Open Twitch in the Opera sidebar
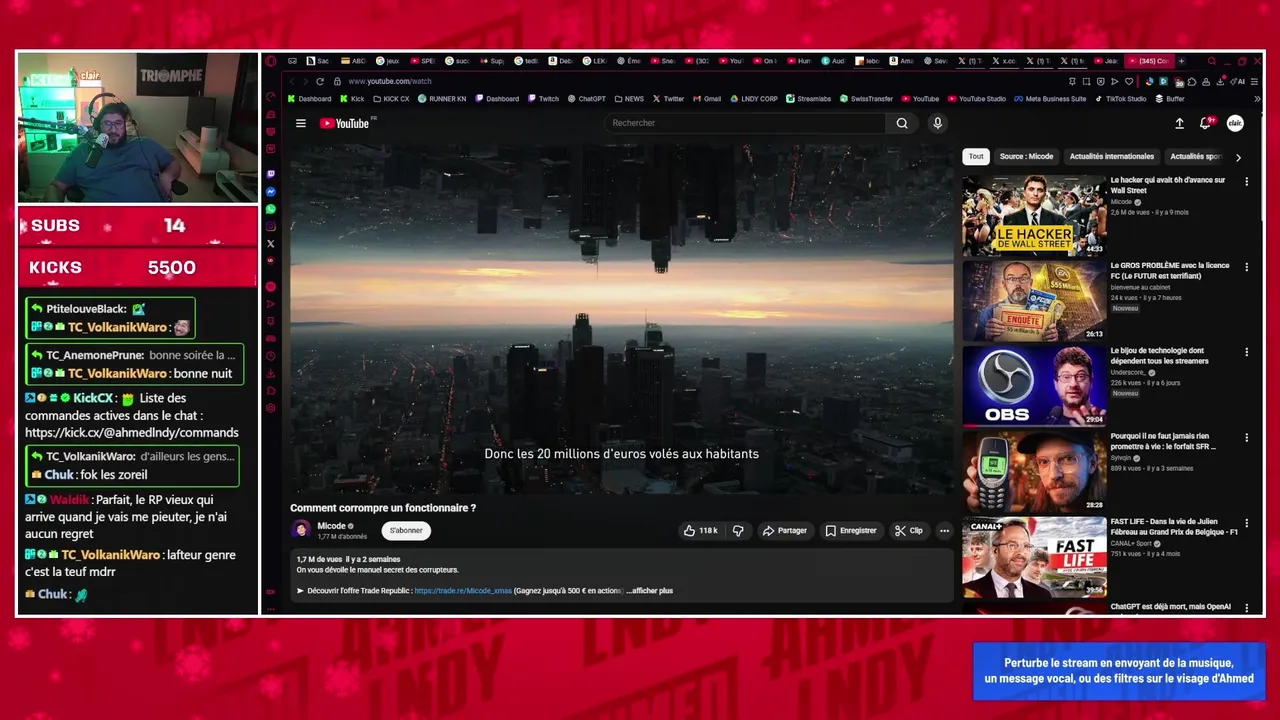This screenshot has width=1280, height=720. pos(271,174)
